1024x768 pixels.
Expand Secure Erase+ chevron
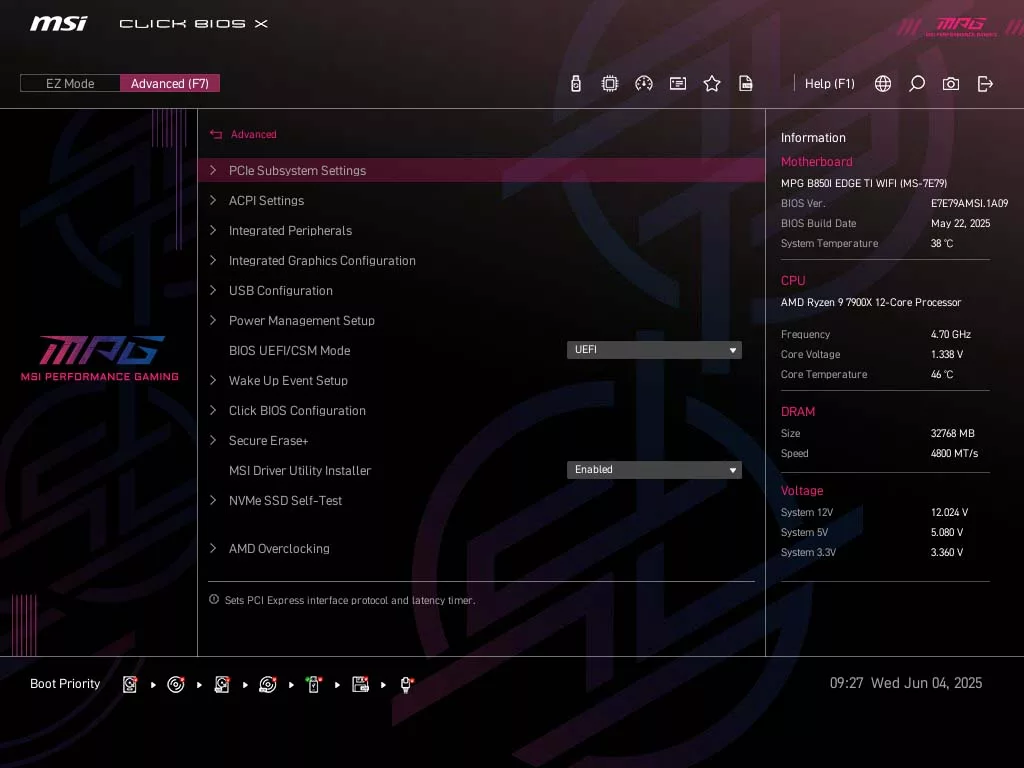pos(213,441)
